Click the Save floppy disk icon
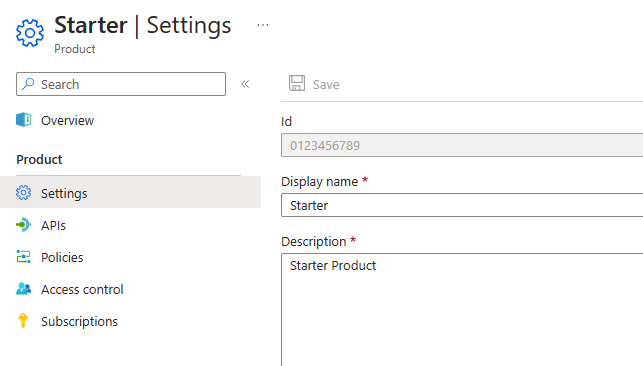 [x=297, y=83]
